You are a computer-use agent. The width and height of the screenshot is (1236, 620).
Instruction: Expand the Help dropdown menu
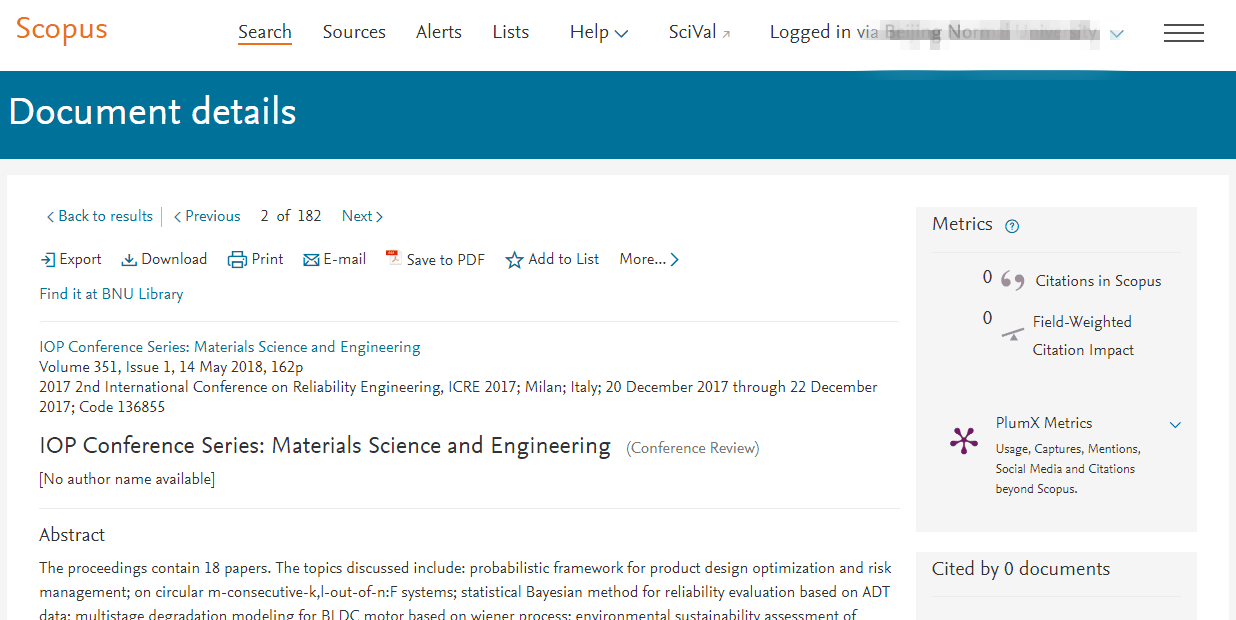tap(599, 33)
